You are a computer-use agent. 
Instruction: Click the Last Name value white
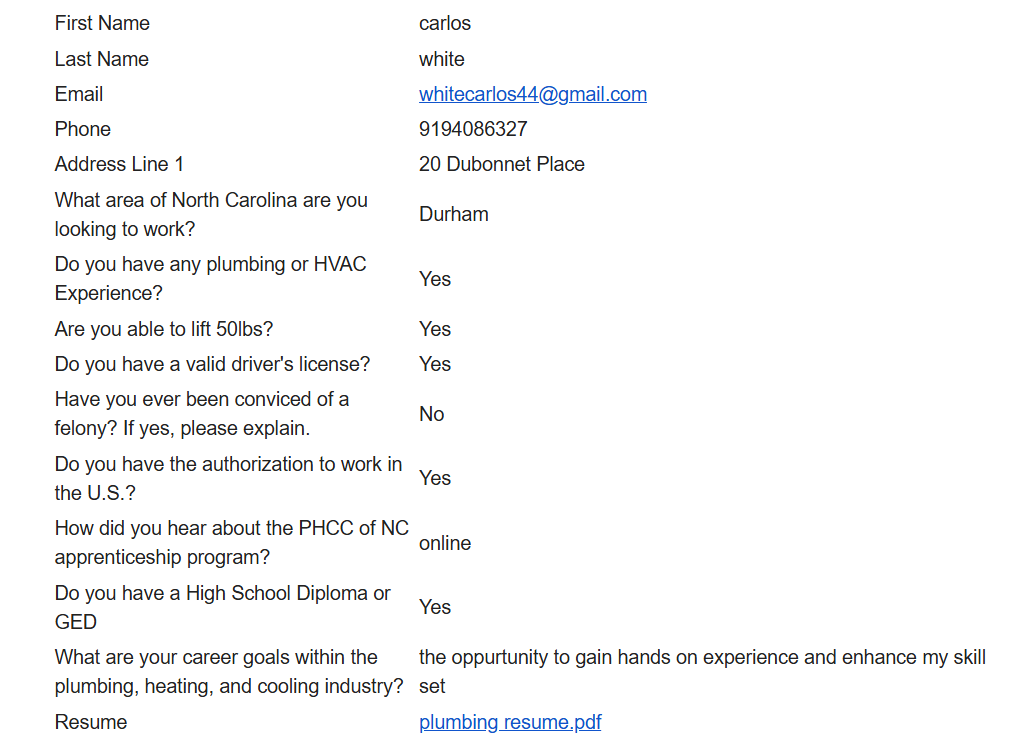point(441,59)
